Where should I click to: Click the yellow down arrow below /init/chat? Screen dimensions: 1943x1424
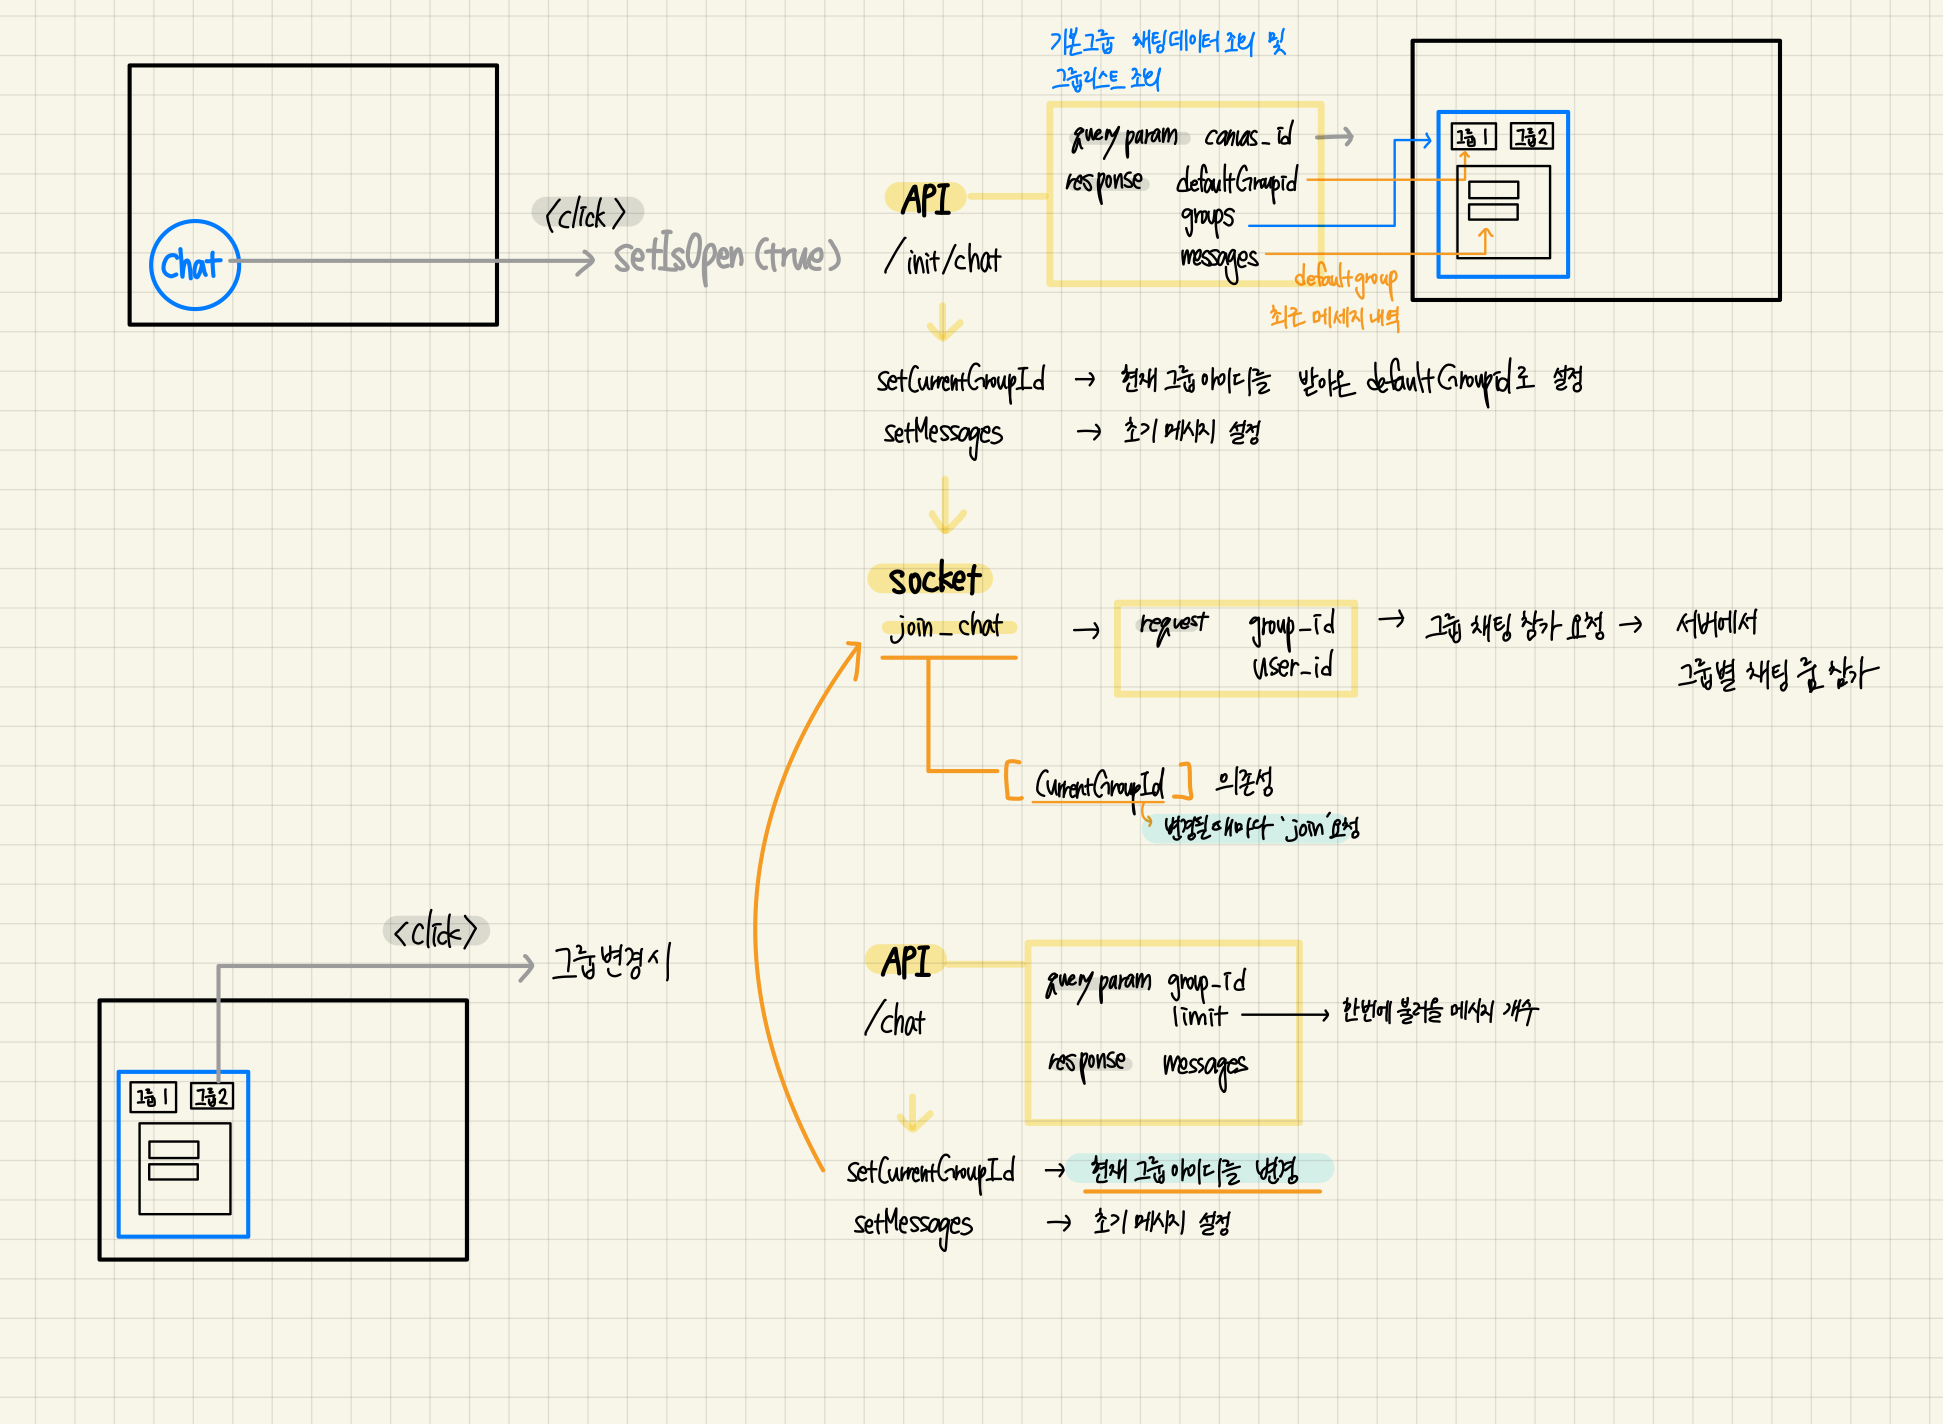(944, 323)
